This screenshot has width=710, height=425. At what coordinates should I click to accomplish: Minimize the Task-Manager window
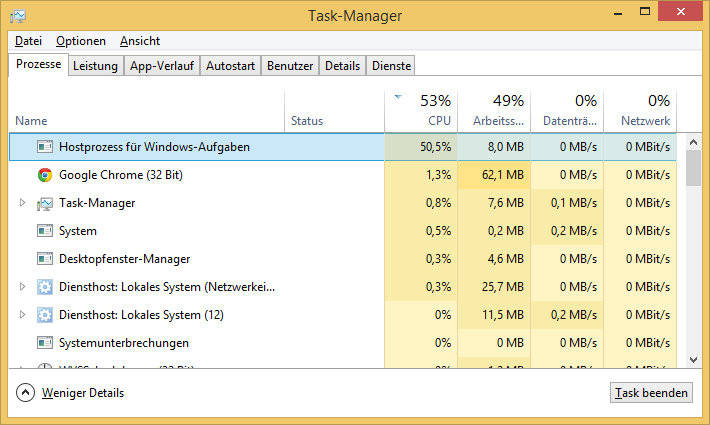[618, 12]
